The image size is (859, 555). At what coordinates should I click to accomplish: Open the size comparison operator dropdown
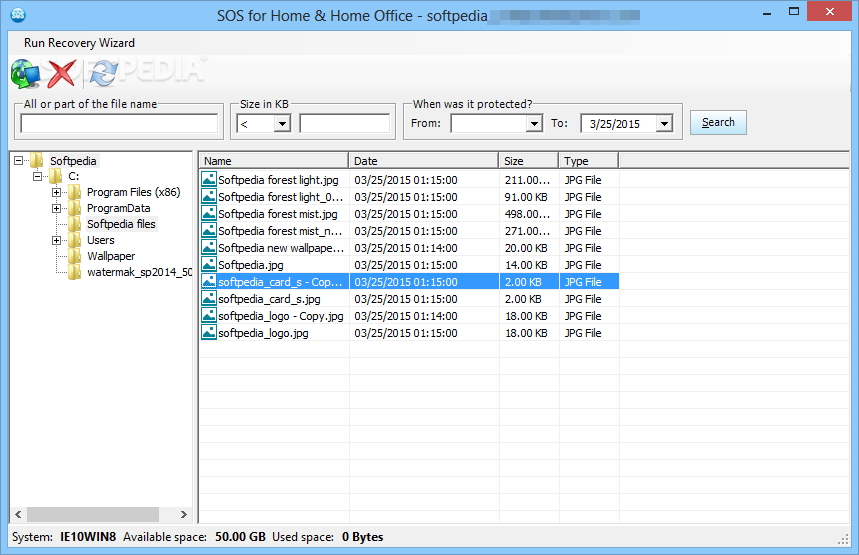282,123
